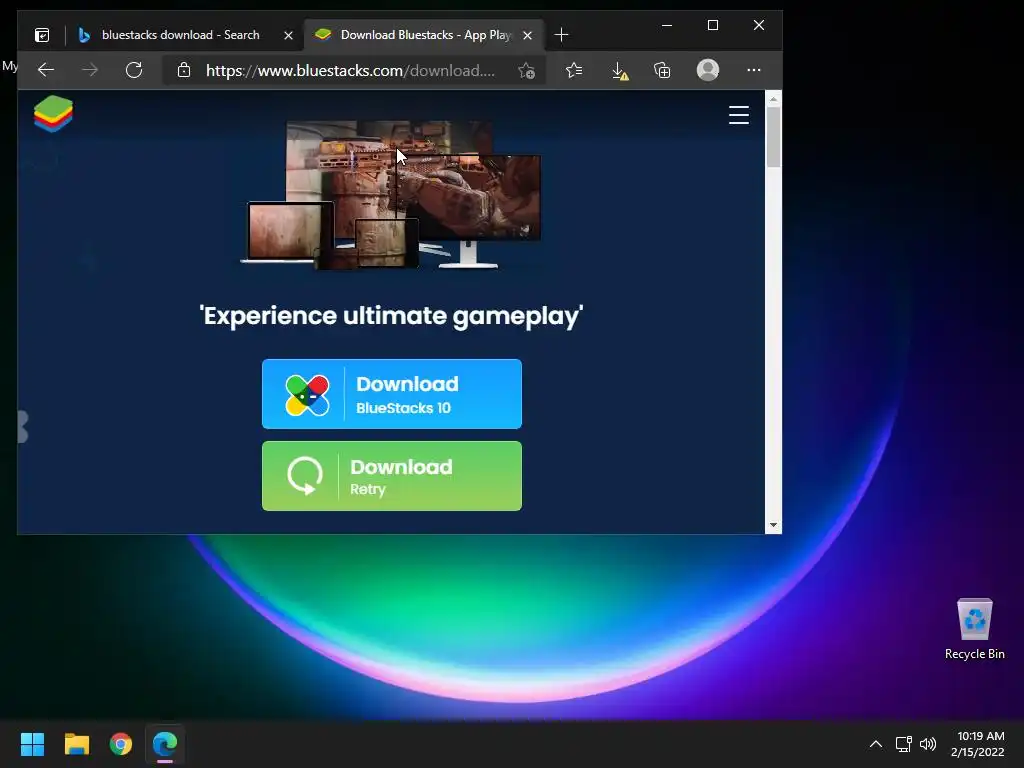Select the Recycle Bin desktop icon
The height and width of the screenshot is (768, 1024).
coord(974,629)
